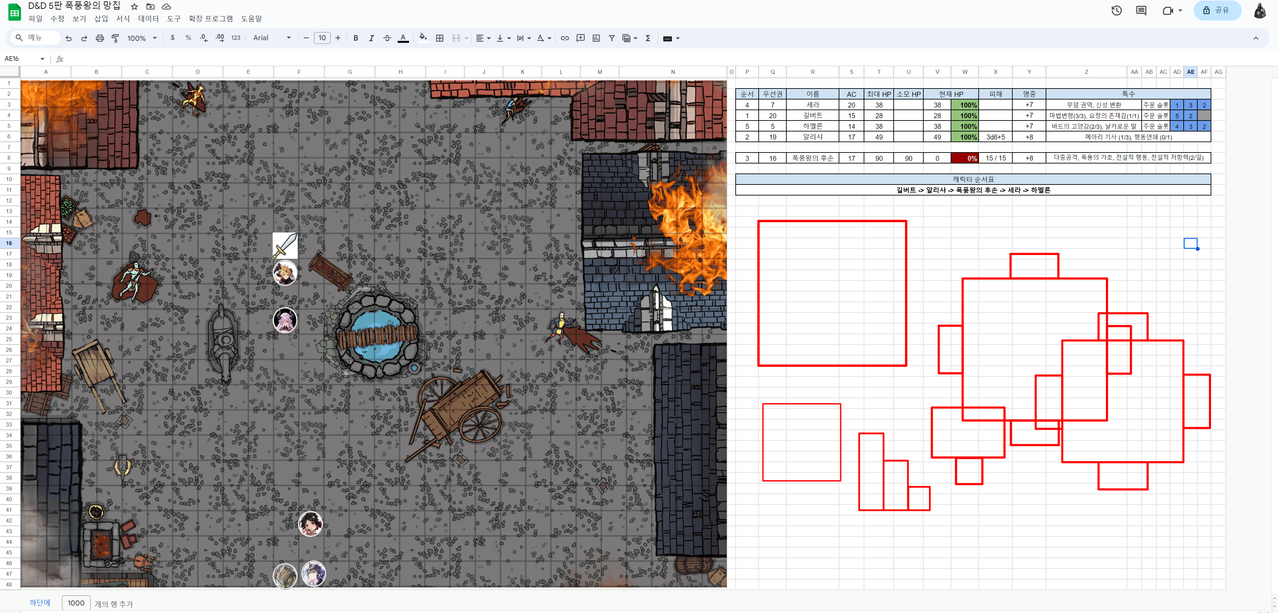
Task: Open the 보기 menu
Action: click(79, 19)
